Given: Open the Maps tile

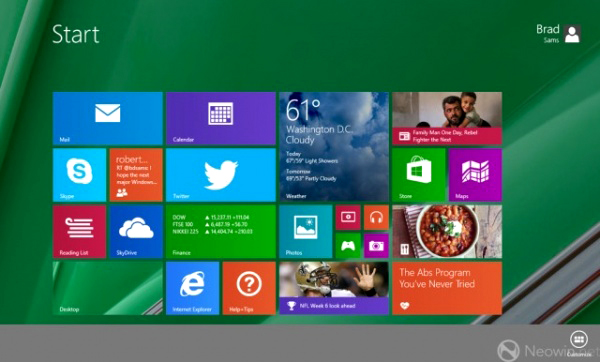Looking at the screenshot, I should pyautogui.click(x=475, y=175).
